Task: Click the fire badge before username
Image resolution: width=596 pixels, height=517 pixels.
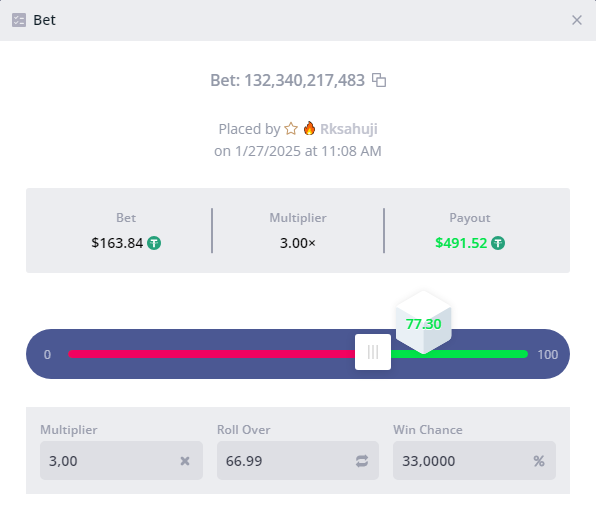Action: click(x=309, y=128)
